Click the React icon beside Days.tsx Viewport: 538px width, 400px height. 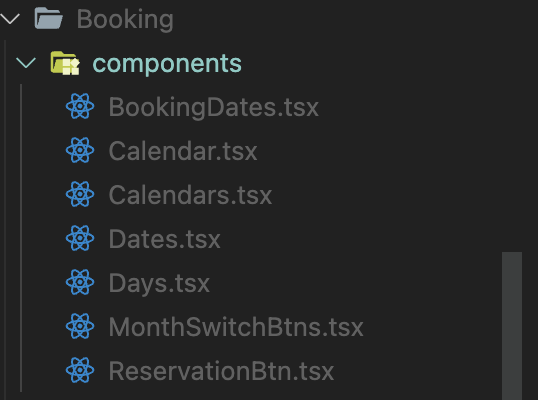pyautogui.click(x=80, y=282)
